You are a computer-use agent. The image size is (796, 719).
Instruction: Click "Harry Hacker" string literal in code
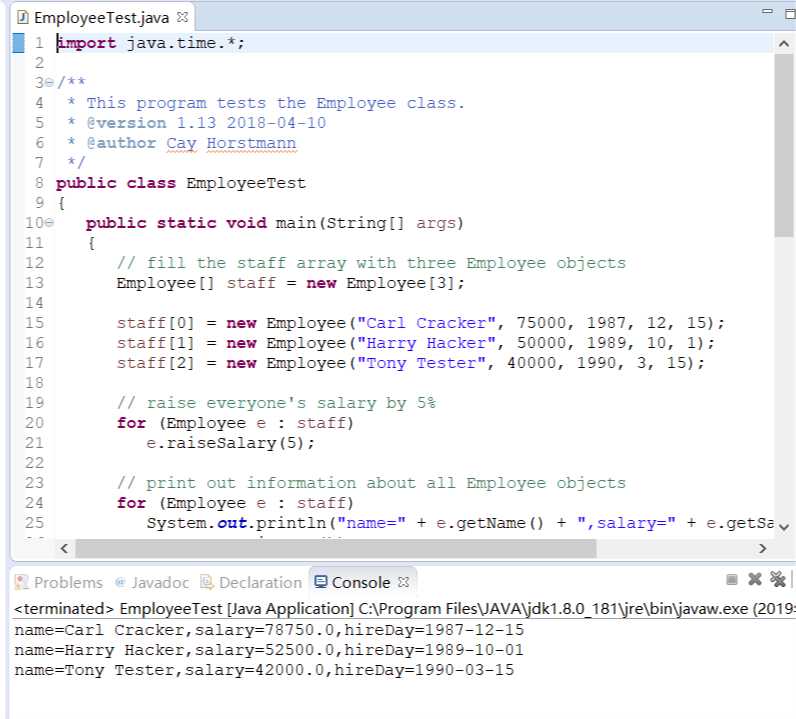(x=426, y=343)
